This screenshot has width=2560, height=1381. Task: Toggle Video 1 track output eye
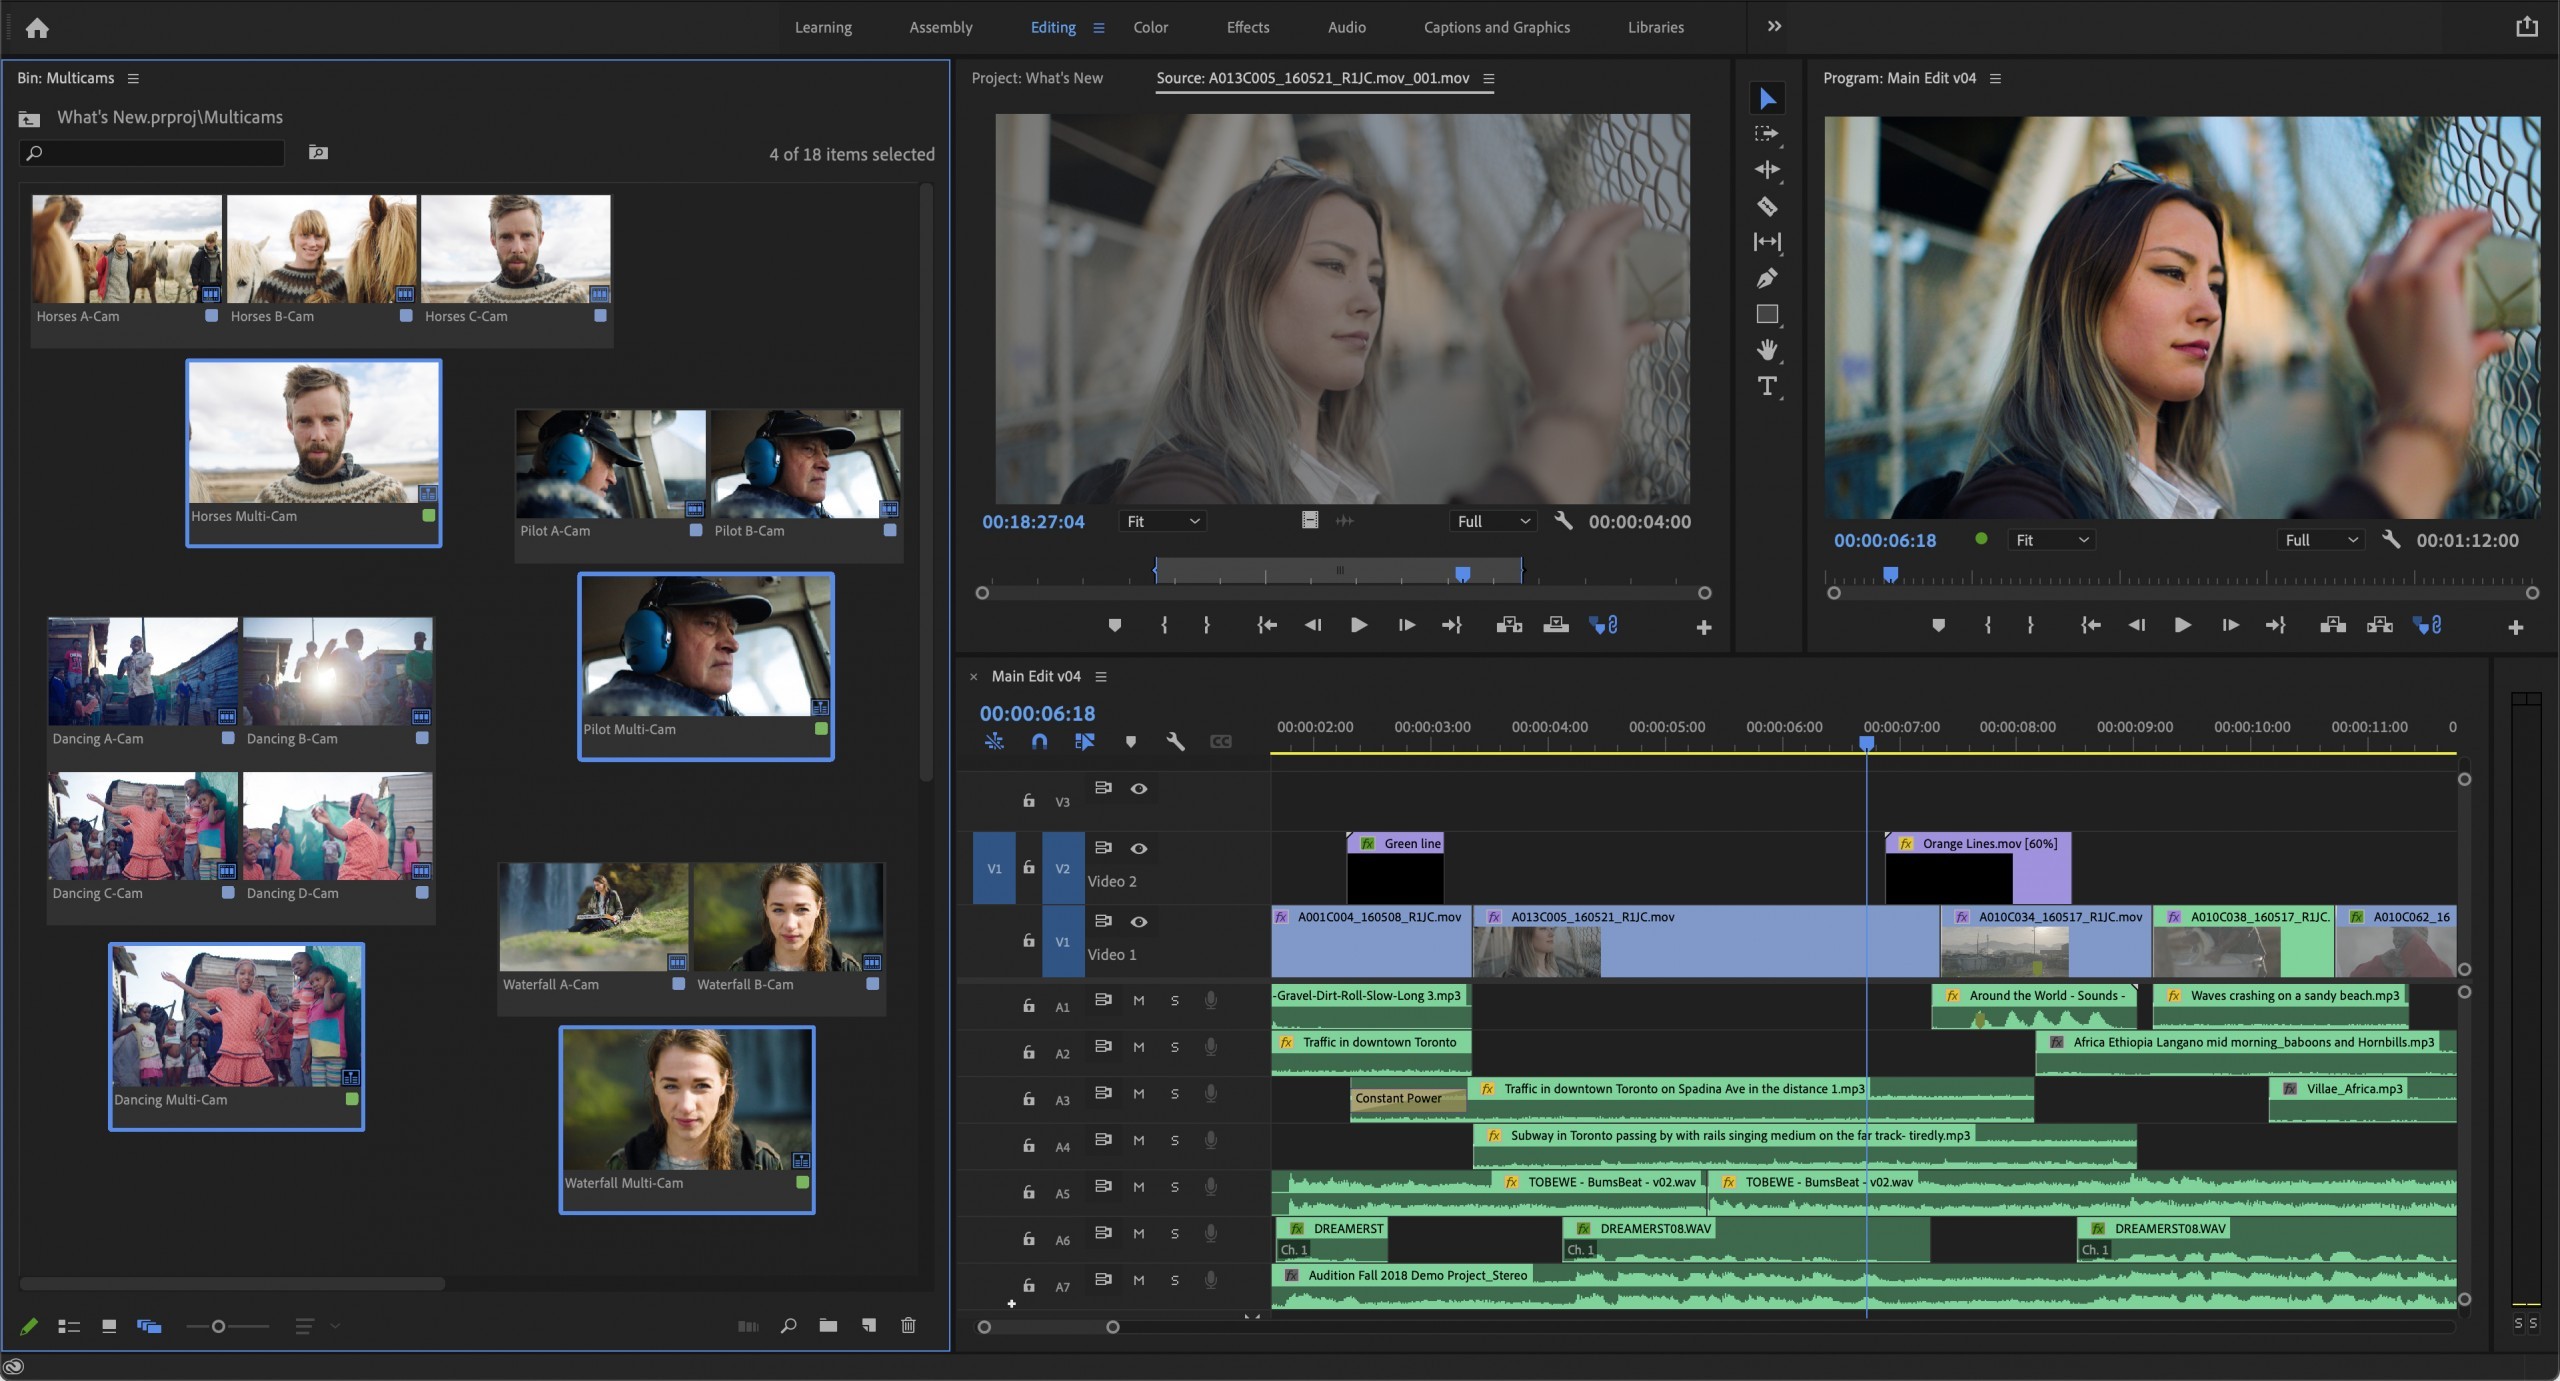pyautogui.click(x=1139, y=921)
